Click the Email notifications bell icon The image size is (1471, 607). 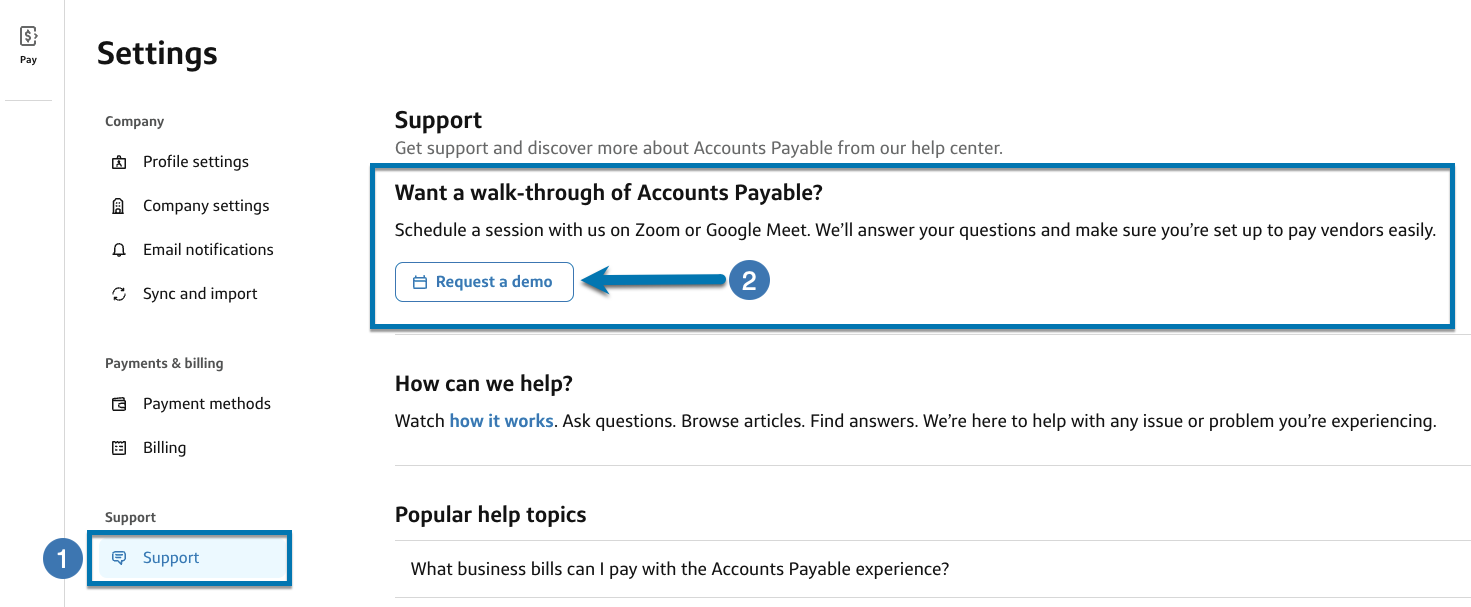(120, 249)
